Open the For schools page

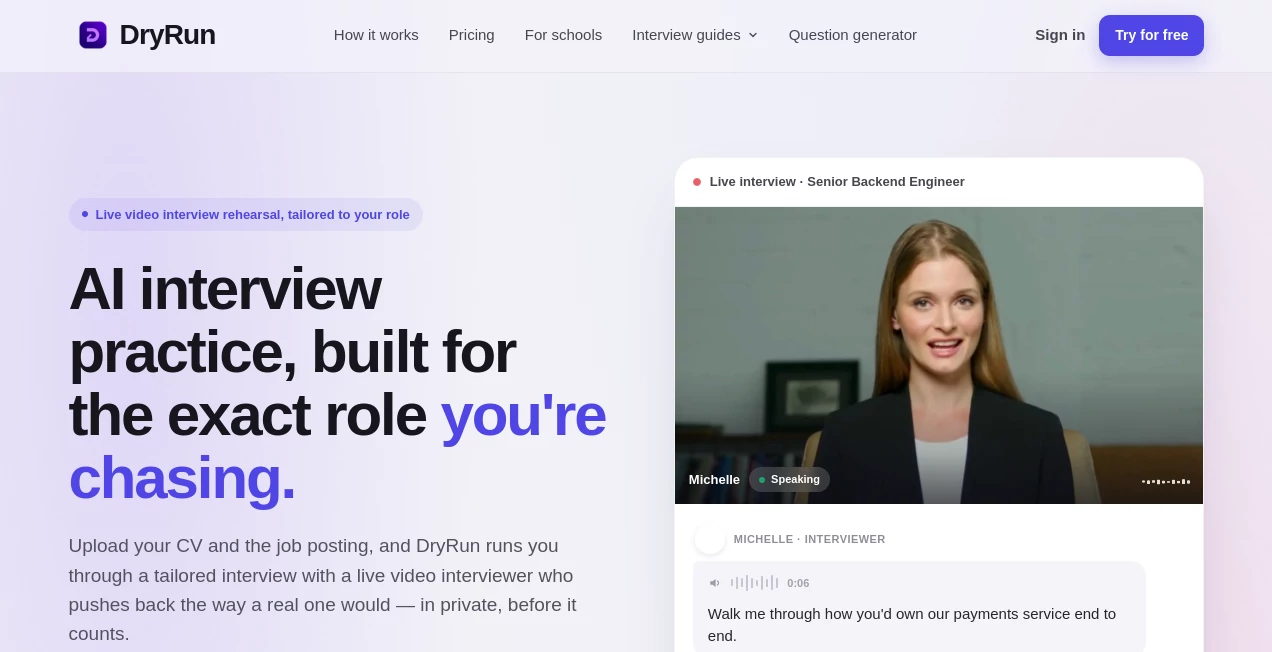point(563,35)
